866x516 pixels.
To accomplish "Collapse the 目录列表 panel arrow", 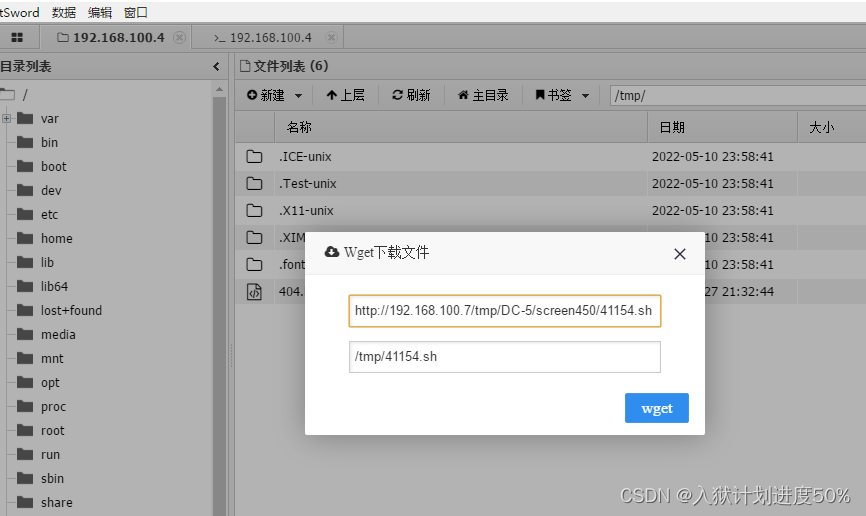I will tap(216, 67).
